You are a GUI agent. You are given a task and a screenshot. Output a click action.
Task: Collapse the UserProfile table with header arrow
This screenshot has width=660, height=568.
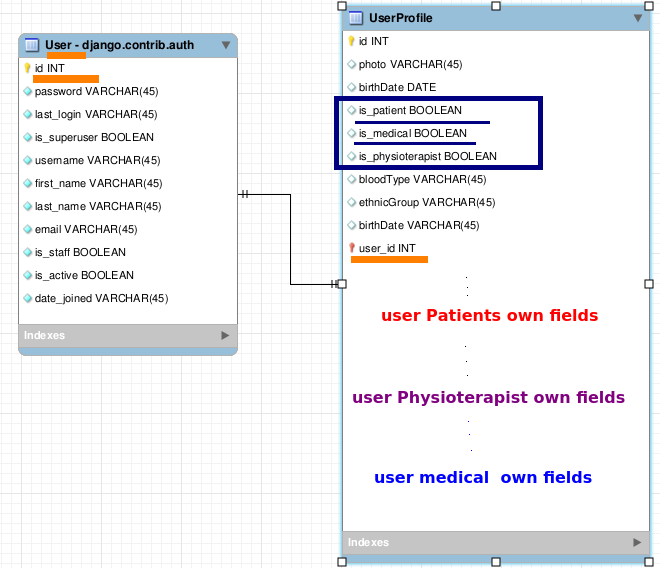click(638, 18)
